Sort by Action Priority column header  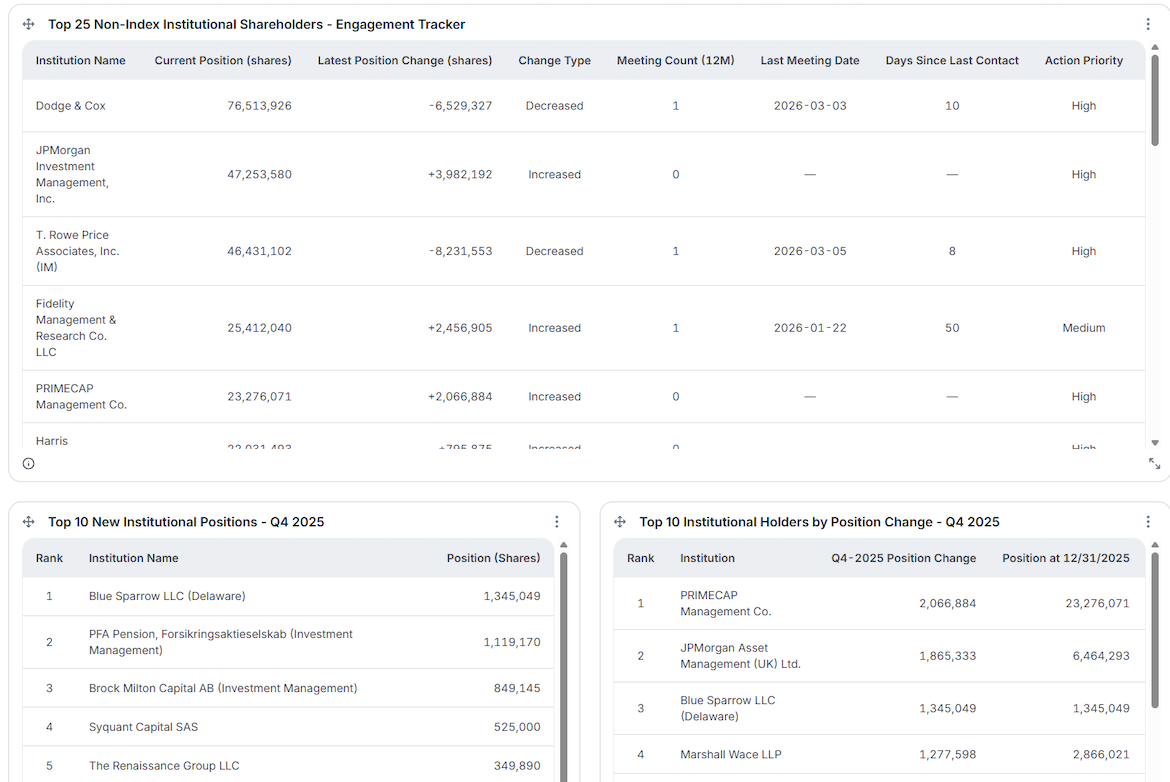point(1083,60)
